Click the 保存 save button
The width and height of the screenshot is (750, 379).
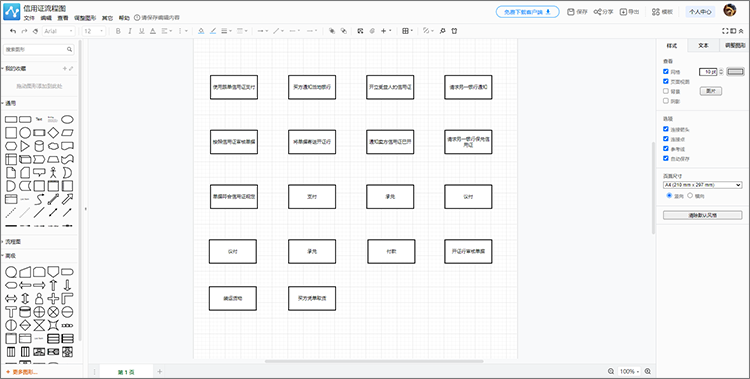(x=577, y=11)
